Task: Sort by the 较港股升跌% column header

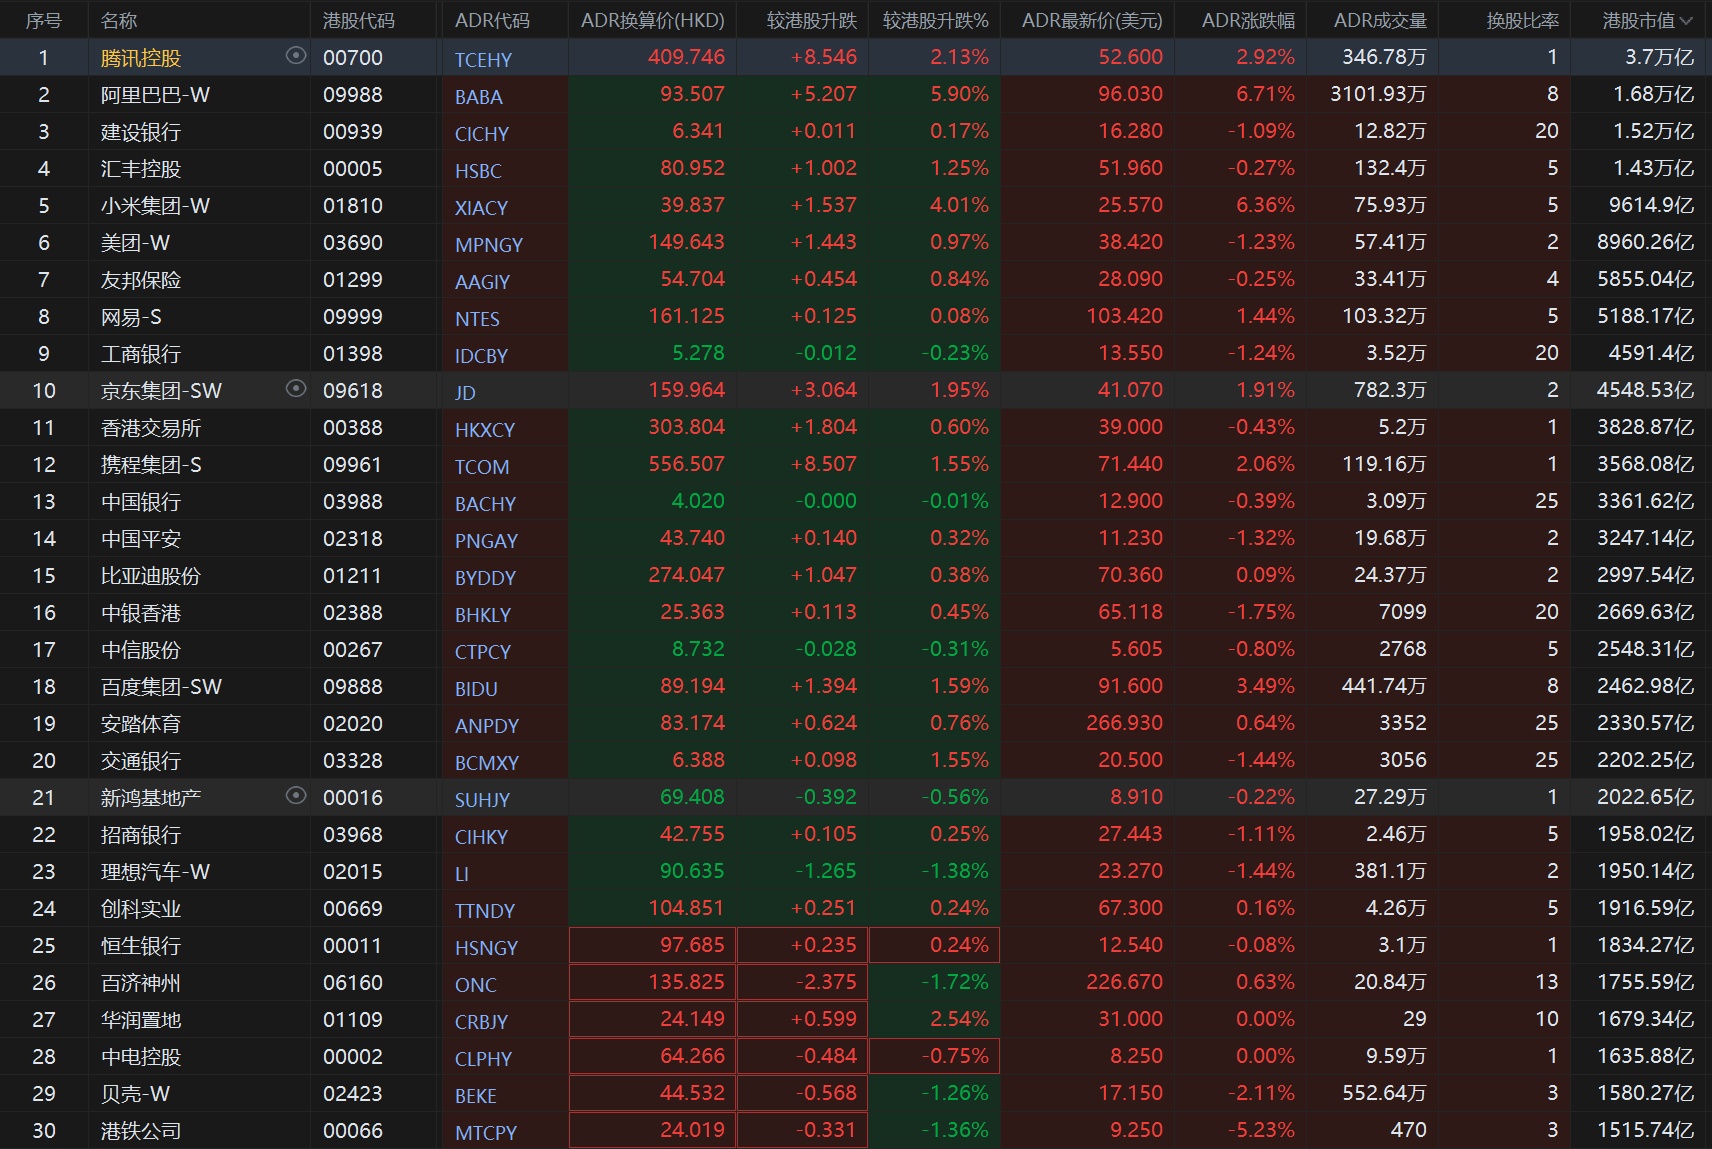Action: pos(936,20)
